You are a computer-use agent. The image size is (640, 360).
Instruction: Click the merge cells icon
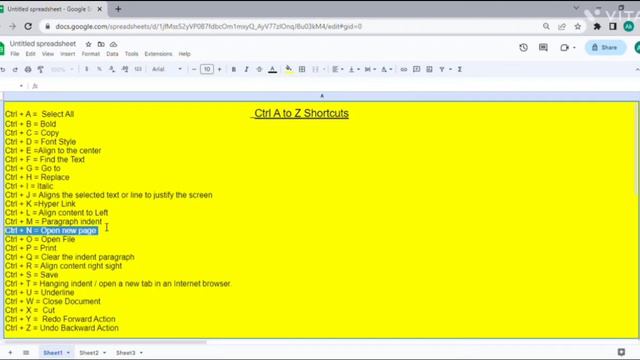(x=315, y=69)
